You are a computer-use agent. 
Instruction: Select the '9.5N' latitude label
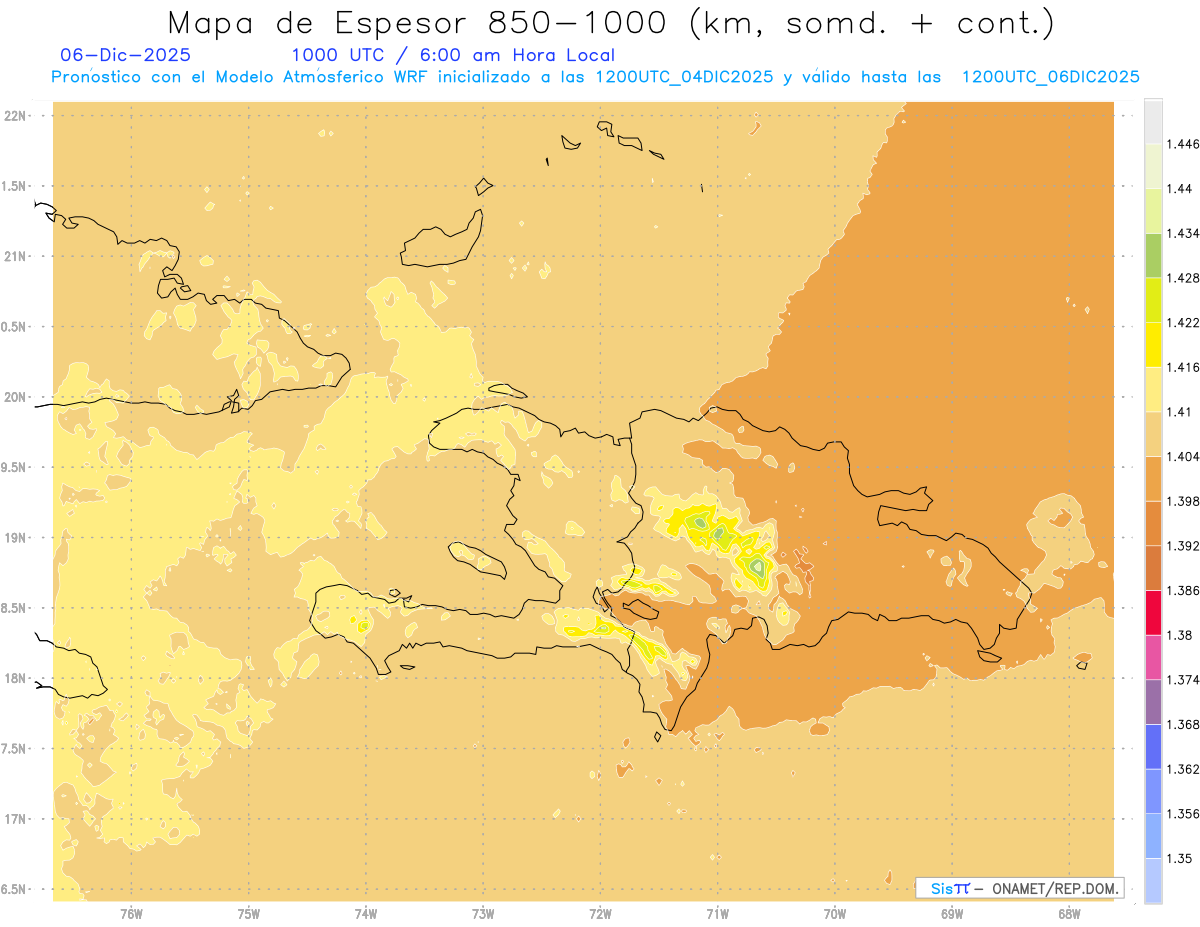[x=15, y=467]
